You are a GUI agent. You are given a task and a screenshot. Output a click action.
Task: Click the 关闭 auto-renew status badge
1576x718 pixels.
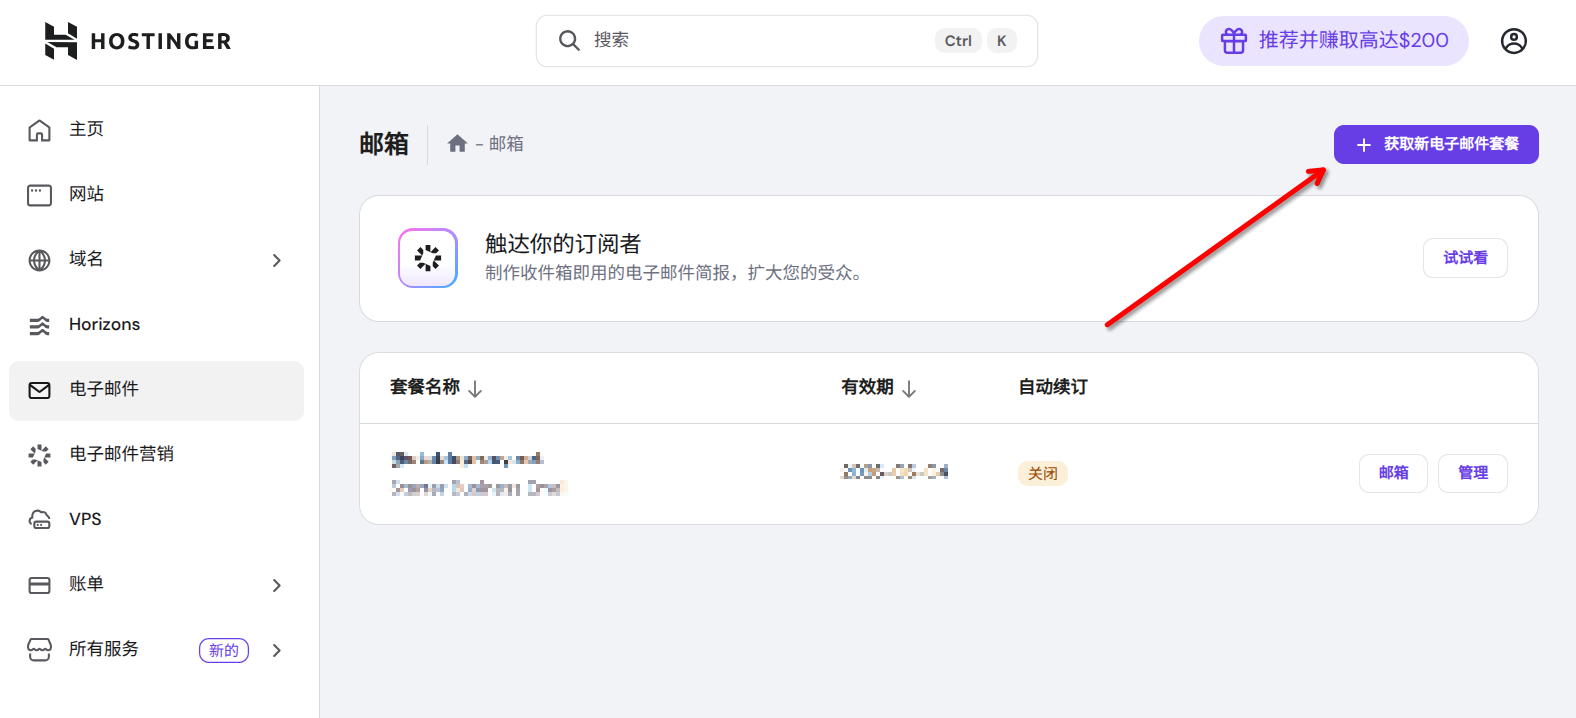tap(1043, 474)
